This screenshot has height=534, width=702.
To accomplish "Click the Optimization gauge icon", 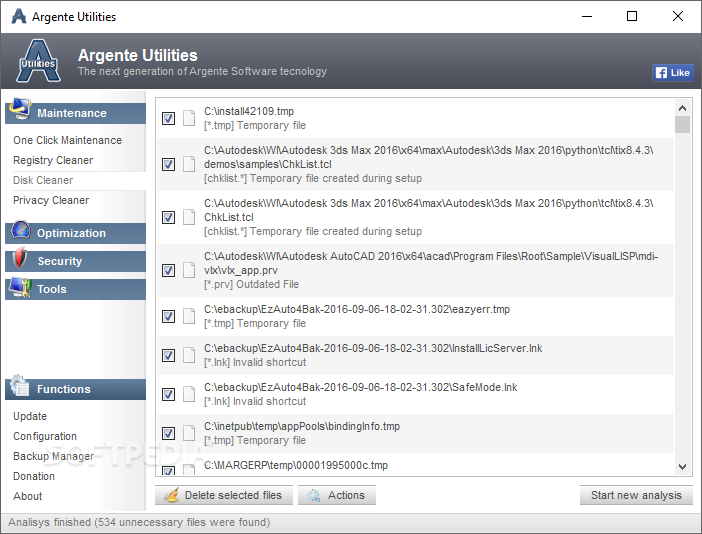I will [21, 230].
